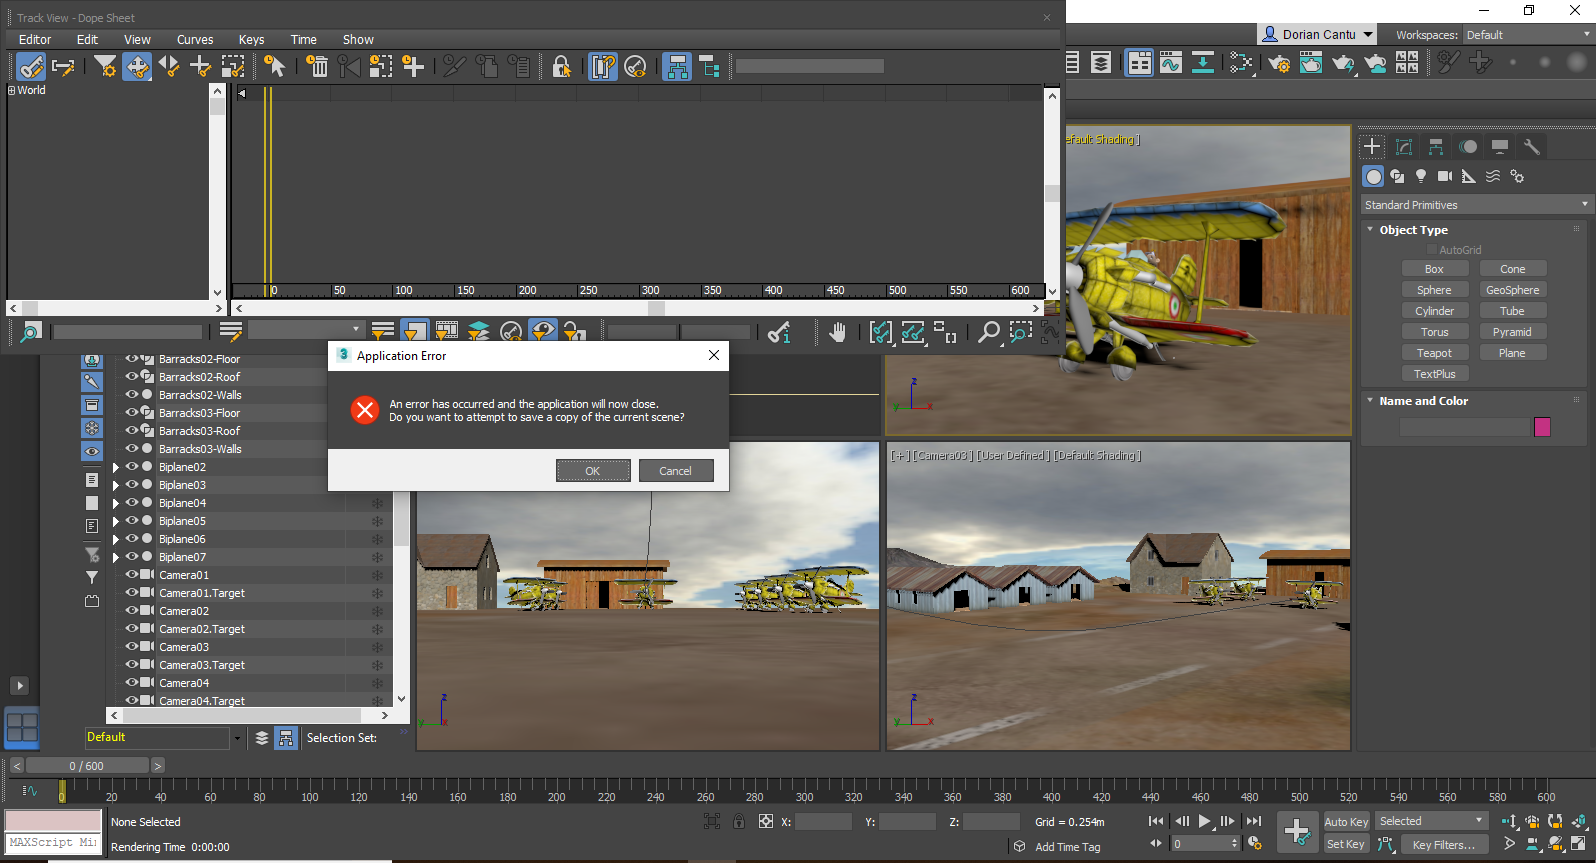The width and height of the screenshot is (1596, 863).
Task: Open Track View filters funnel icon
Action: point(105,67)
